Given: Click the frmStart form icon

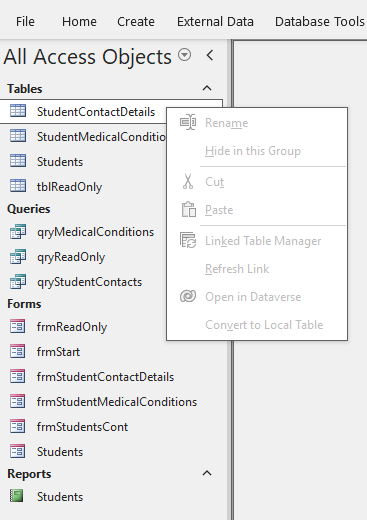Looking at the screenshot, I should pos(18,352).
